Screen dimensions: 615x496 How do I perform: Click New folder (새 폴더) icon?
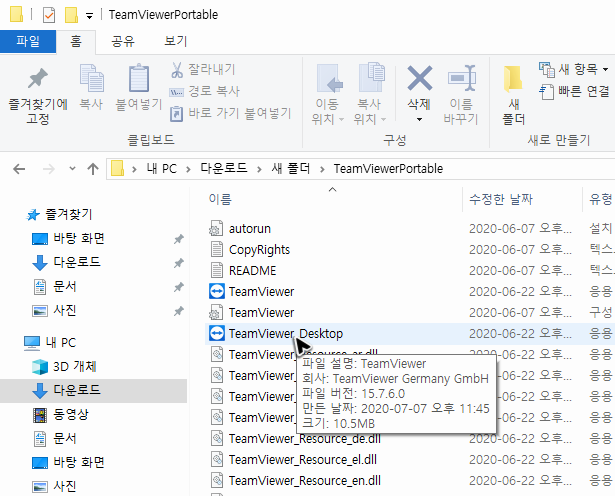point(513,78)
